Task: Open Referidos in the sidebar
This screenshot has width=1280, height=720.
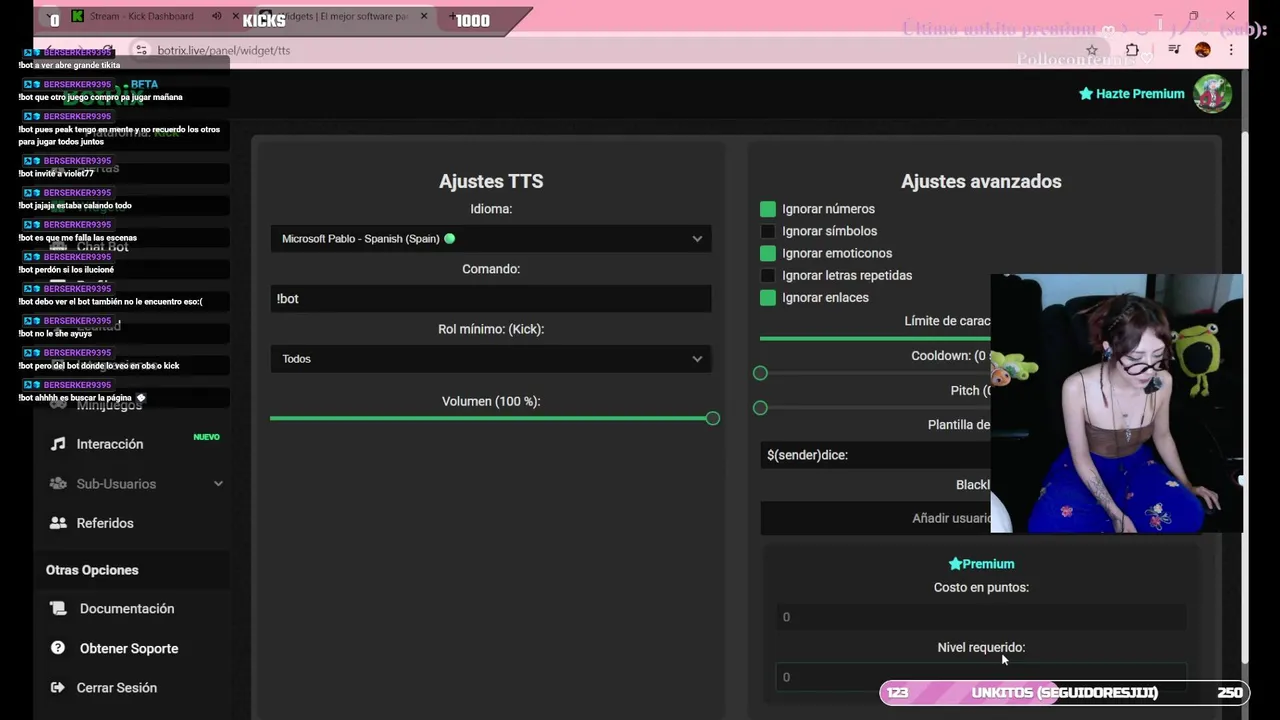Action: pos(105,523)
